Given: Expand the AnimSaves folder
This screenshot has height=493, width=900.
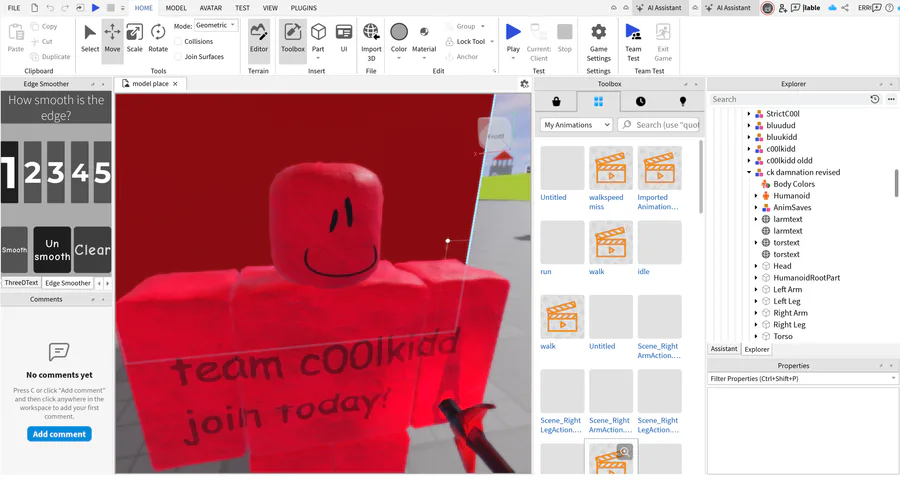Looking at the screenshot, I should tap(756, 207).
